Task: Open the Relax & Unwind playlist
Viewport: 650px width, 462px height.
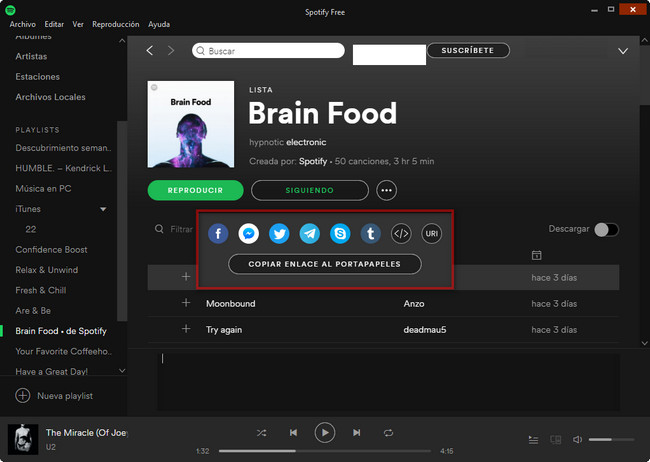Action: pyautogui.click(x=46, y=270)
